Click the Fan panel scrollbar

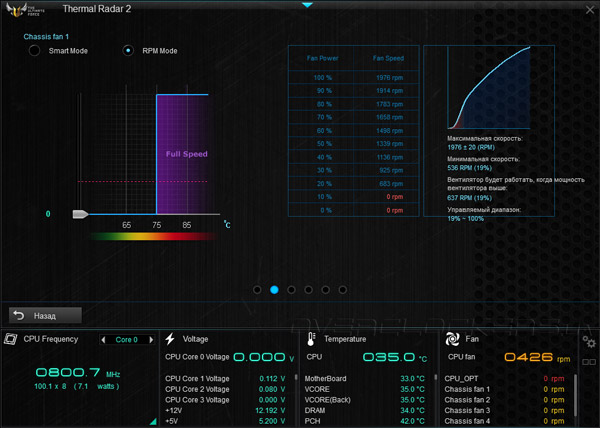[x=575, y=395]
